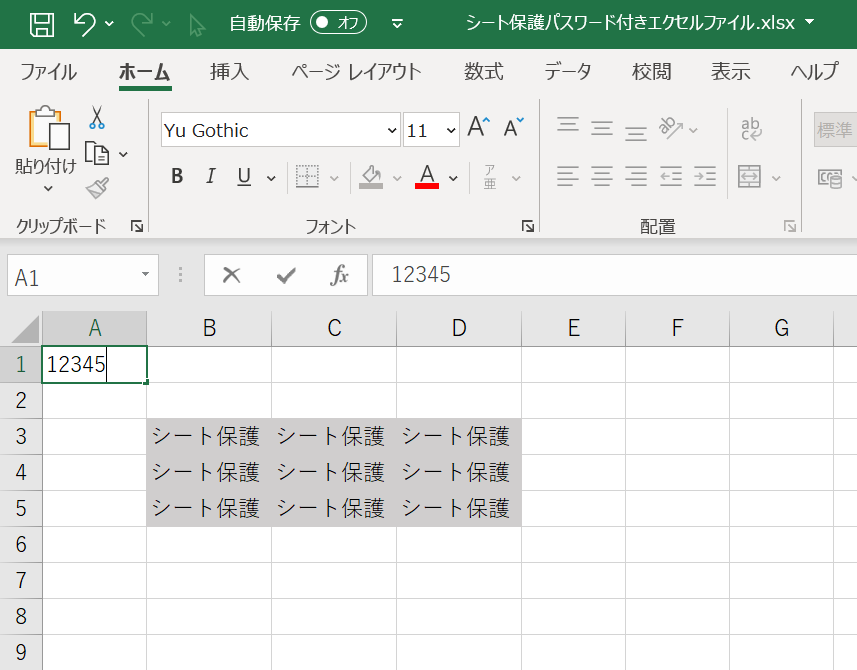Open the 配置 dialog launcher
Viewport: 857px width, 670px height.
click(x=789, y=226)
